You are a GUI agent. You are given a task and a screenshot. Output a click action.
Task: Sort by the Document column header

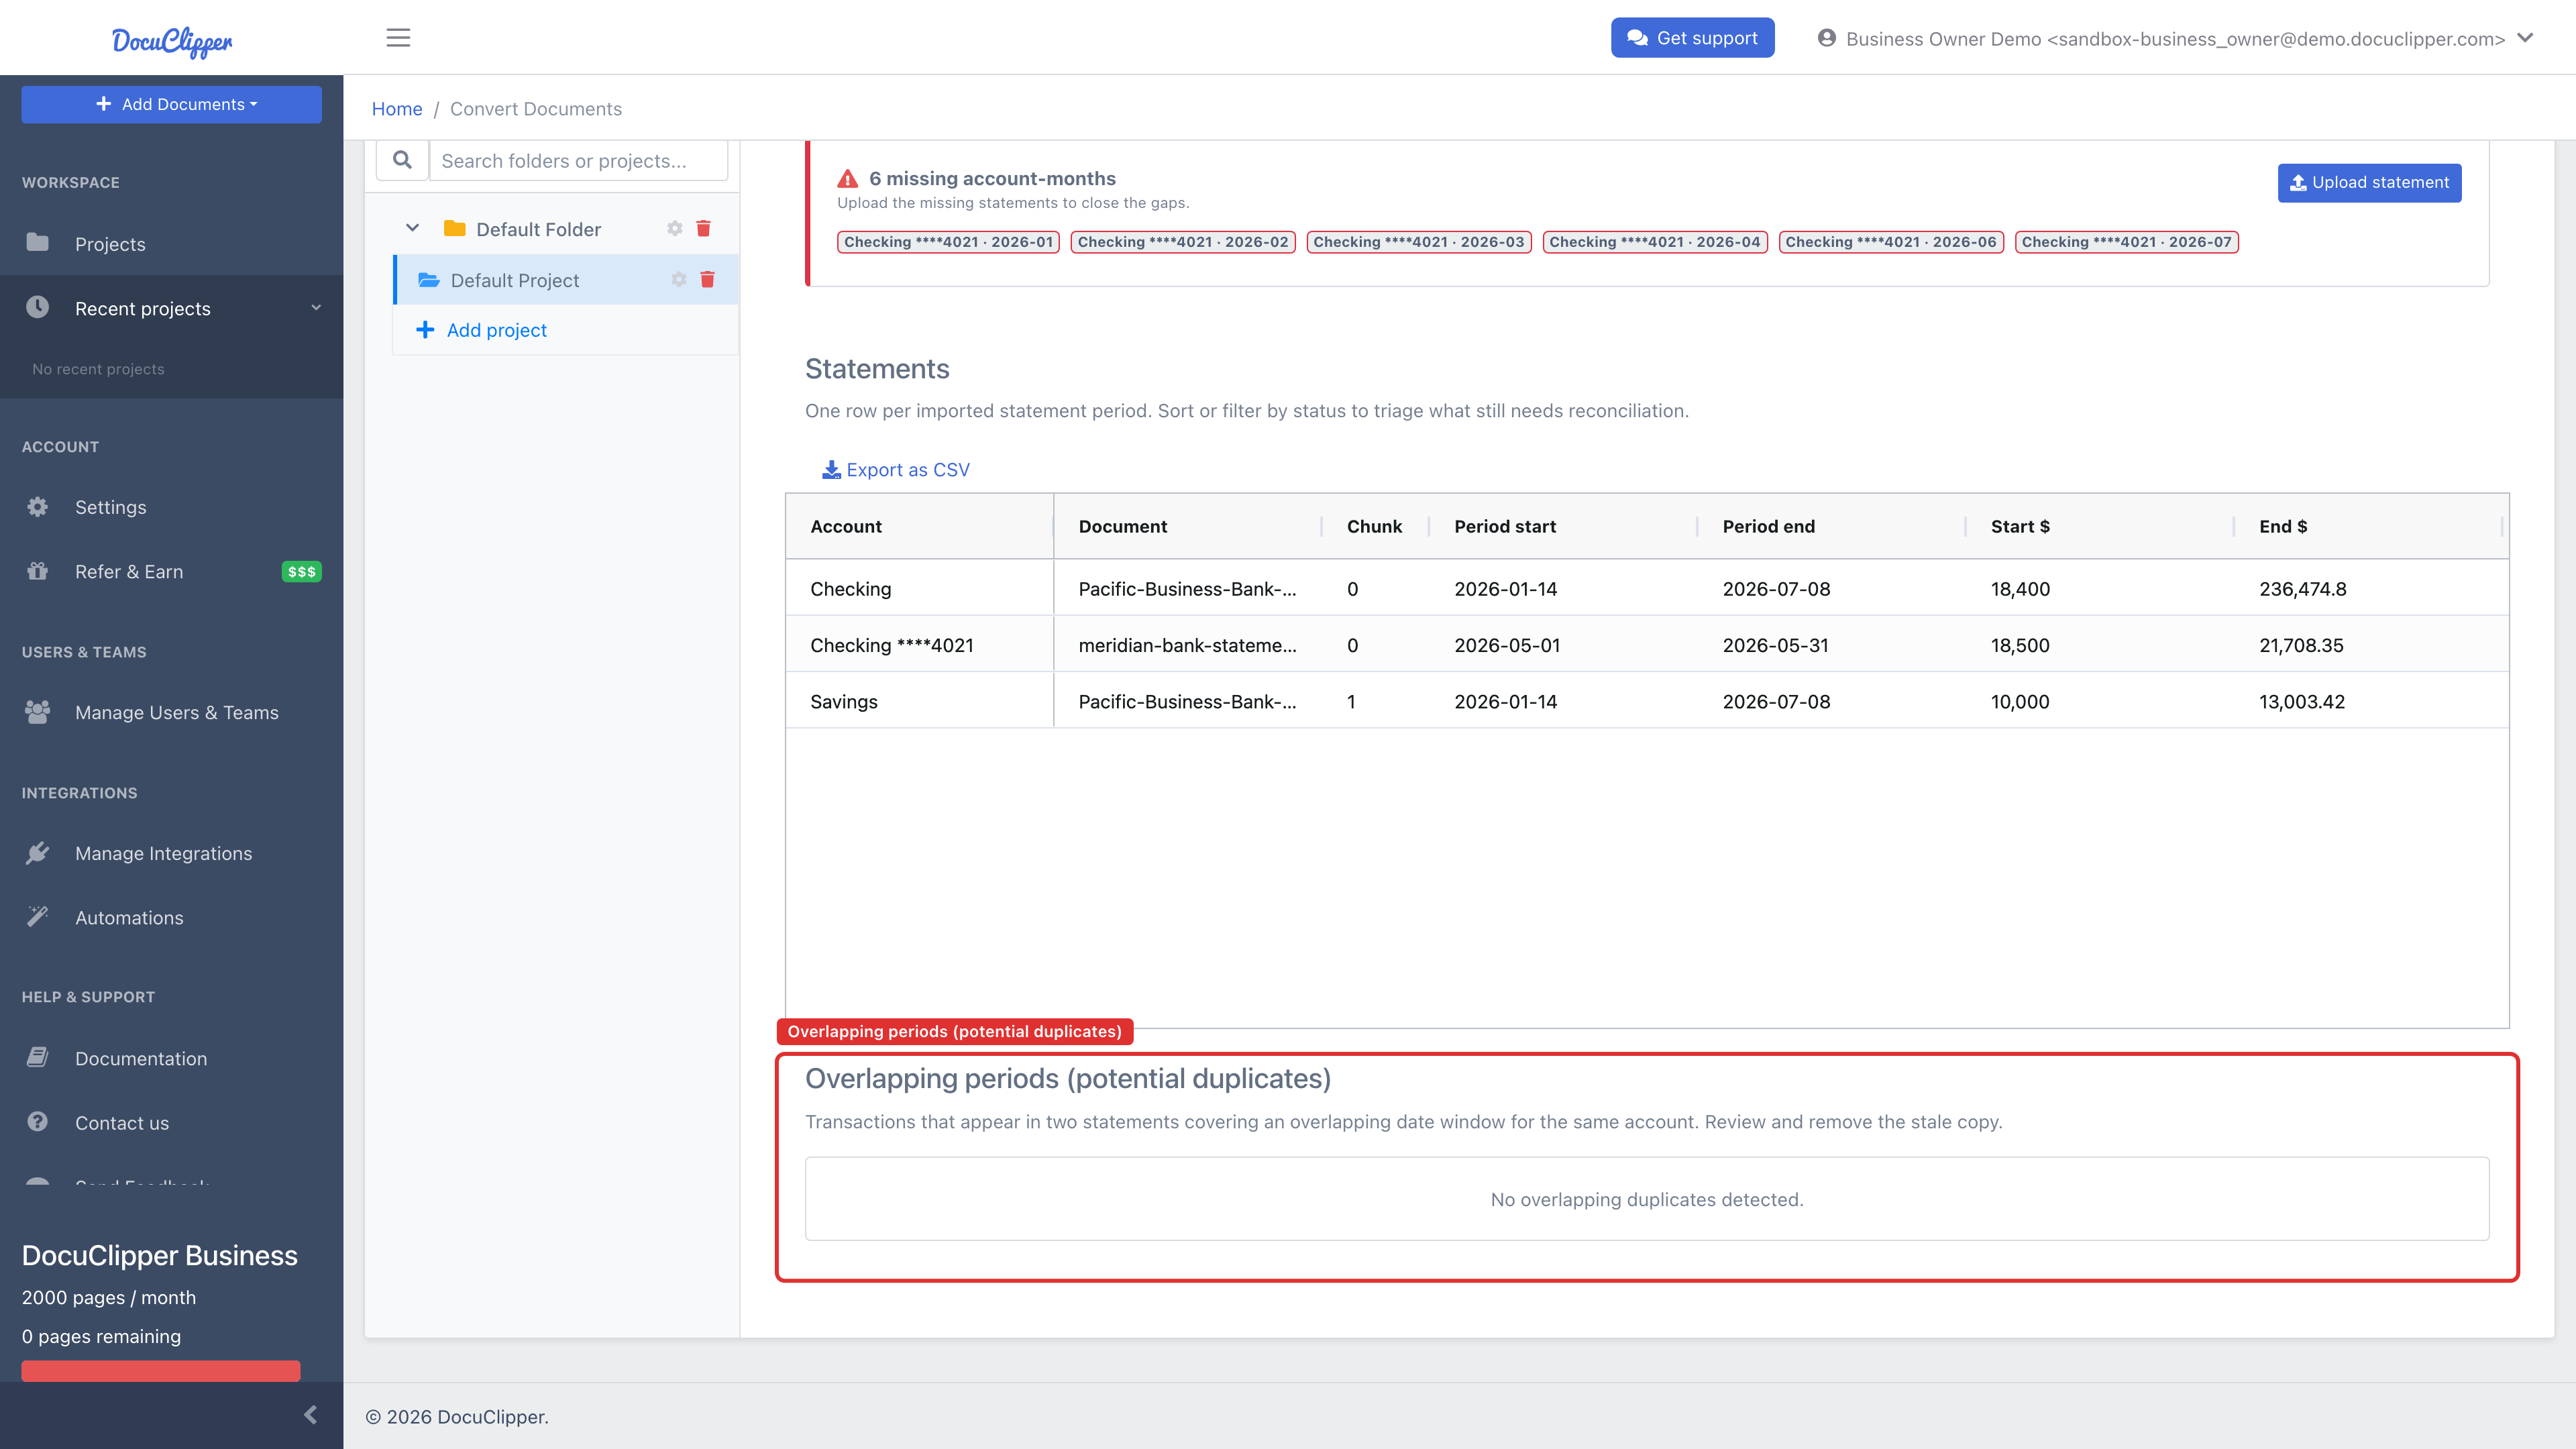1188,527
